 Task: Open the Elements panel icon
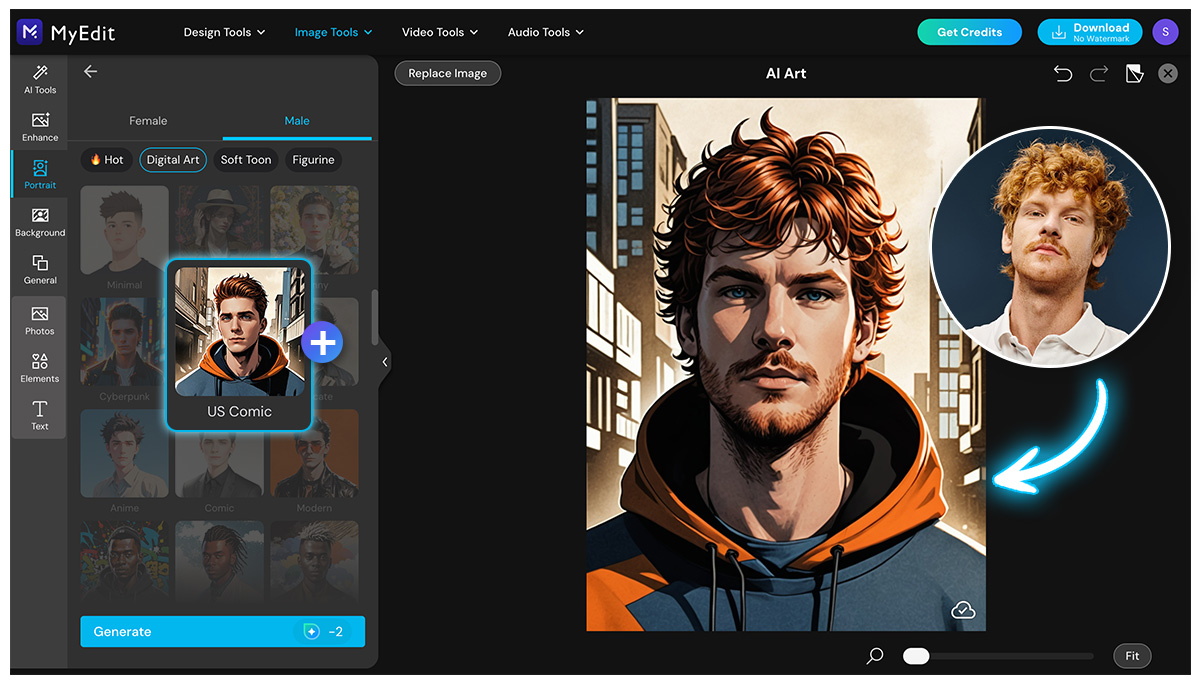pyautogui.click(x=39, y=368)
